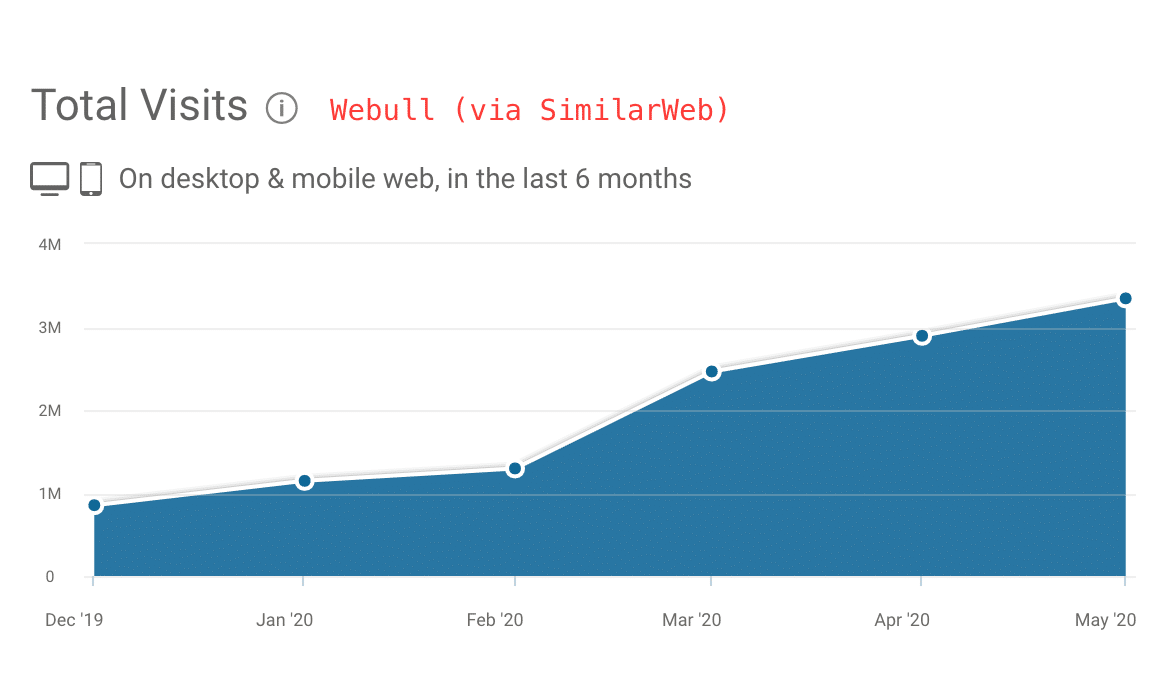This screenshot has height=700, width=1156.
Task: Click the Apr '20 x-axis label
Action: (x=902, y=620)
